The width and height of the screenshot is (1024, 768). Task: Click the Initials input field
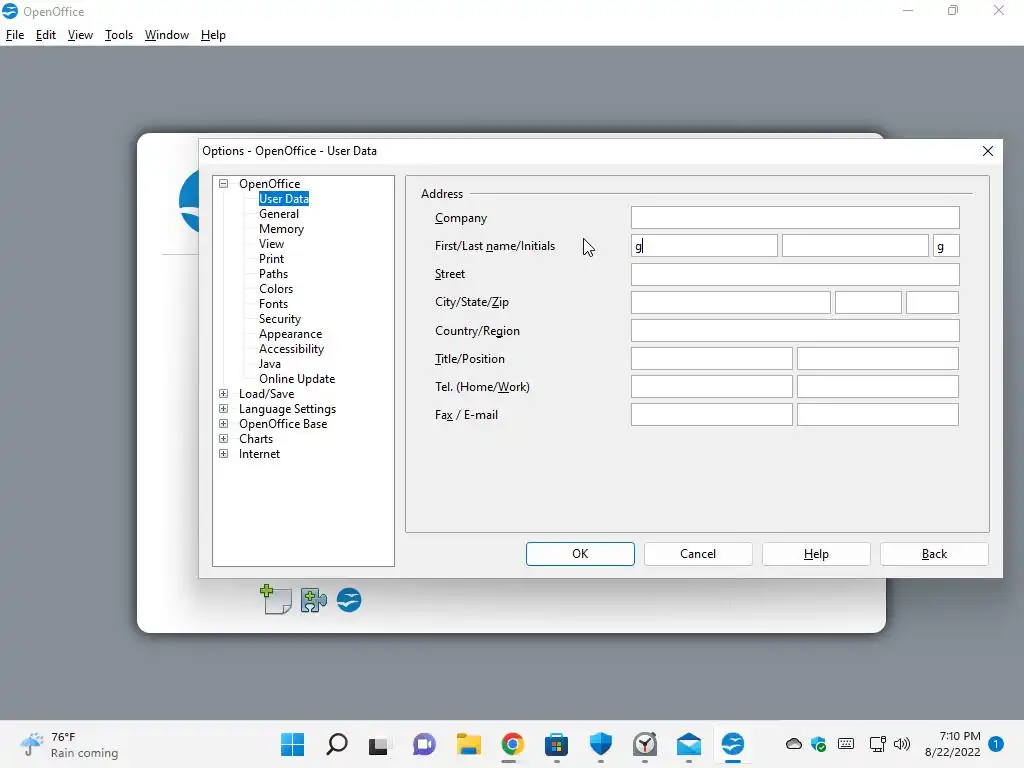946,246
